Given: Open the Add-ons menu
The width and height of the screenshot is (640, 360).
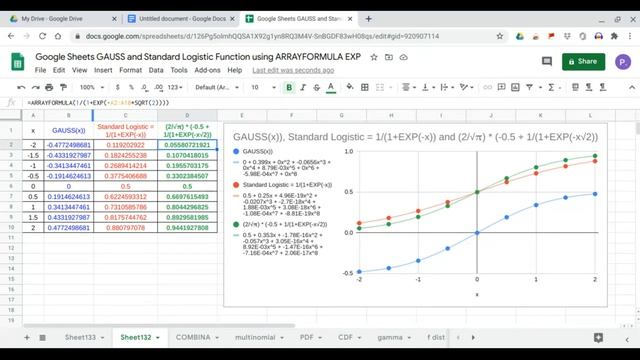Looking at the screenshot, I should coord(207,70).
